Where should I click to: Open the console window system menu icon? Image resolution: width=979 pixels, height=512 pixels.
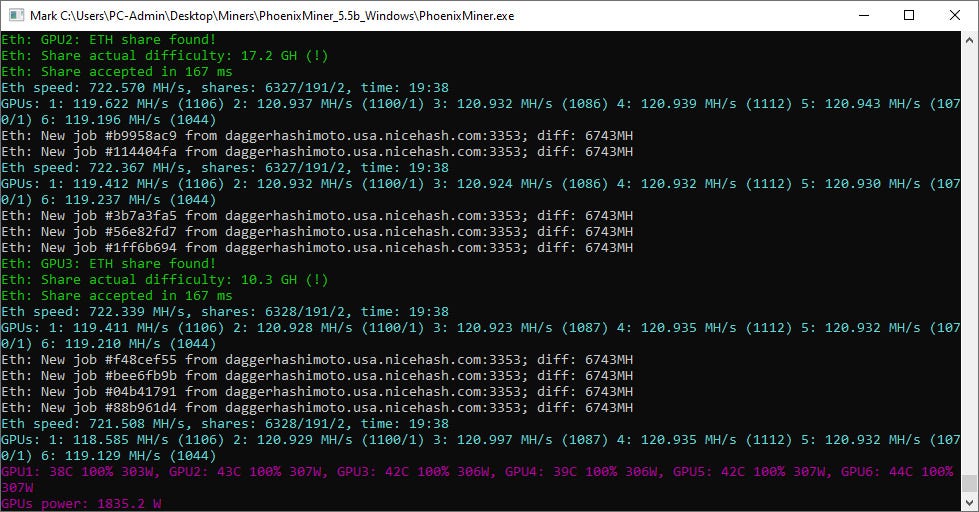tap(16, 15)
